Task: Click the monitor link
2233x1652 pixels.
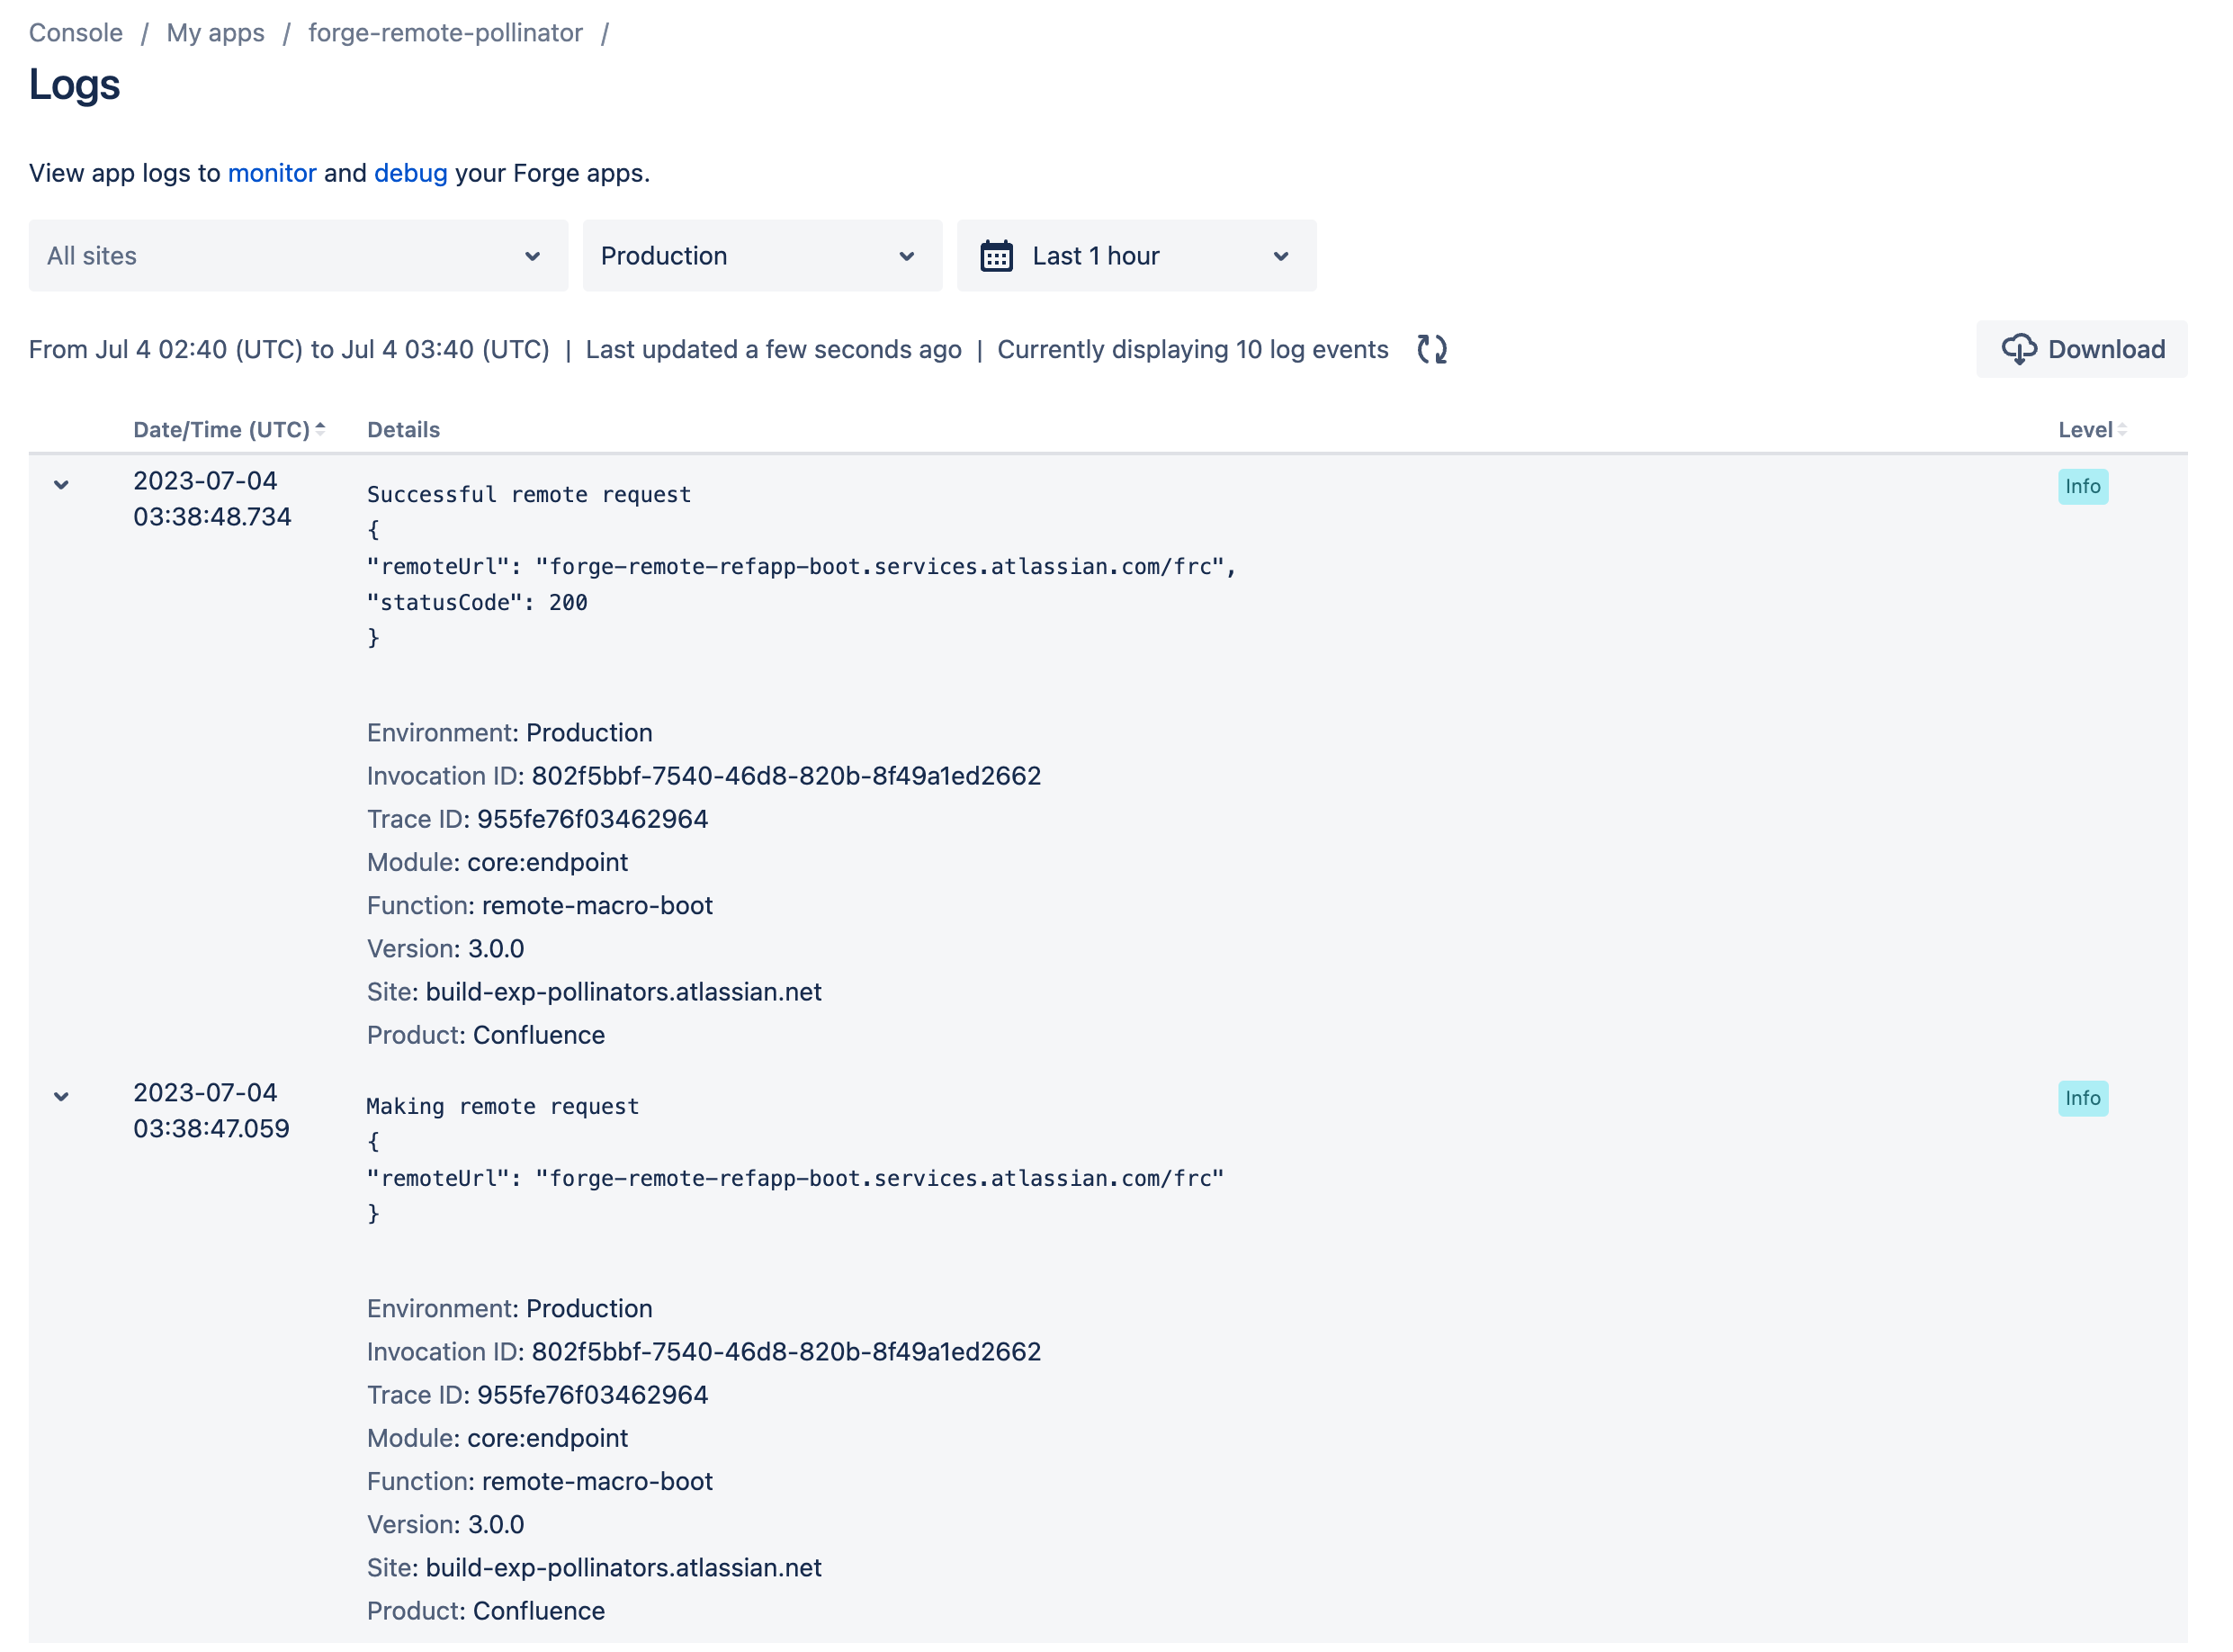Action: tap(271, 172)
